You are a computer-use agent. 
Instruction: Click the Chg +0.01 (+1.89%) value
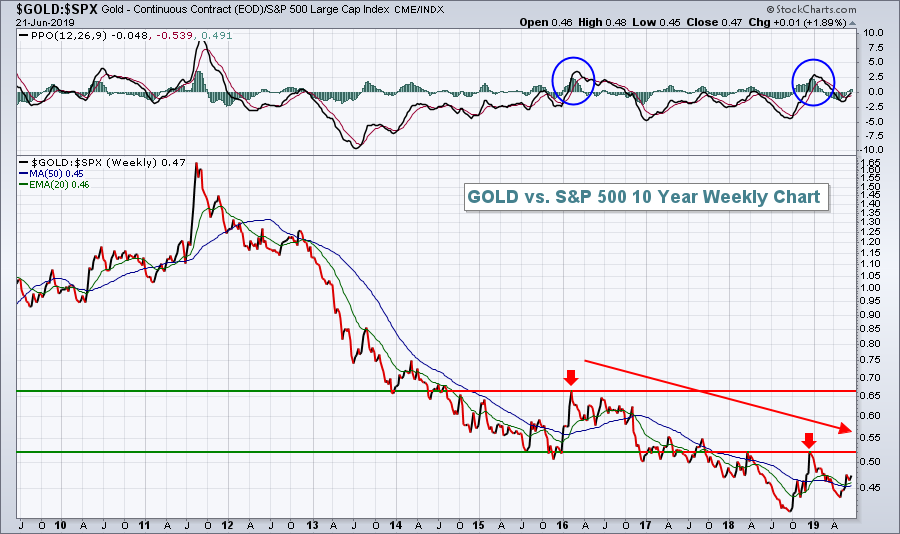click(798, 22)
